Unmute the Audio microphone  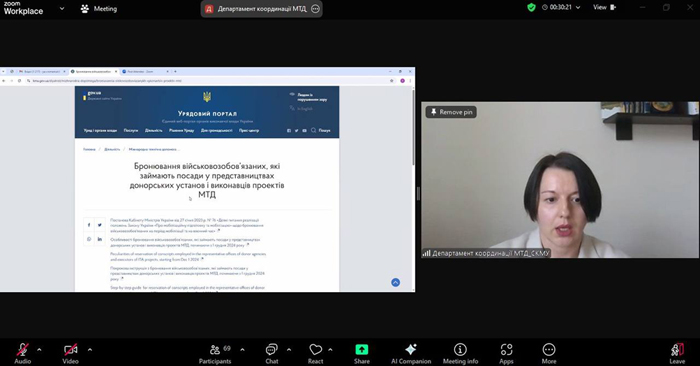[x=23, y=354]
